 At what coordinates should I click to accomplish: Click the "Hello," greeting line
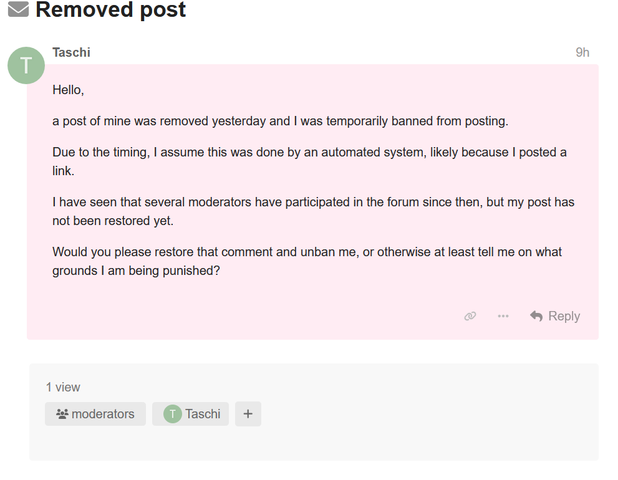[x=70, y=90]
